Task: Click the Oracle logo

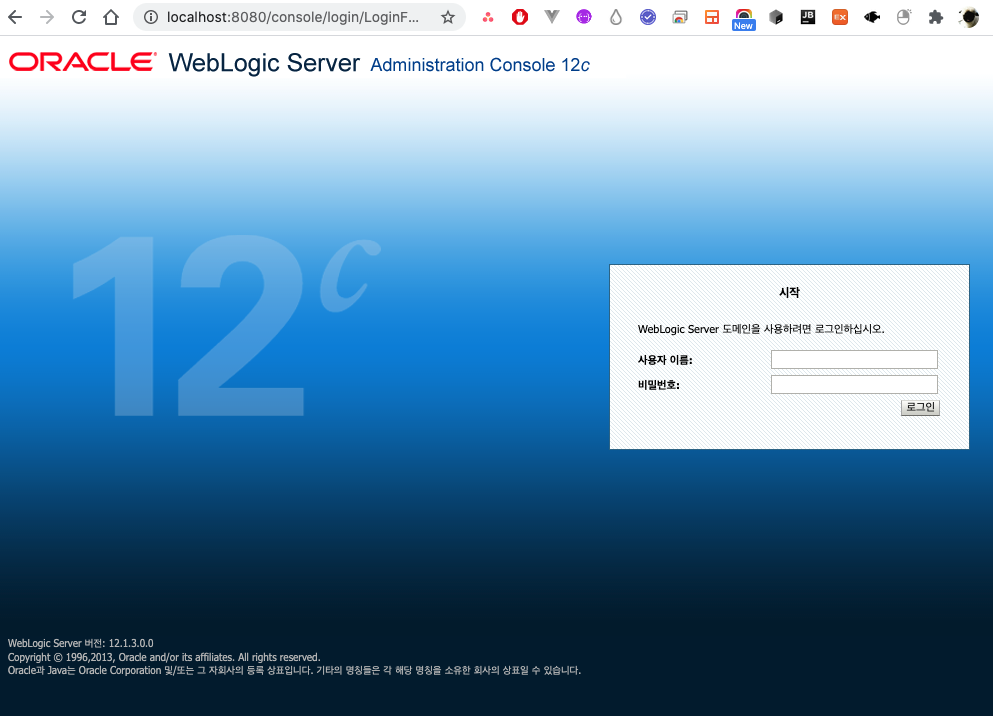Action: [x=83, y=62]
